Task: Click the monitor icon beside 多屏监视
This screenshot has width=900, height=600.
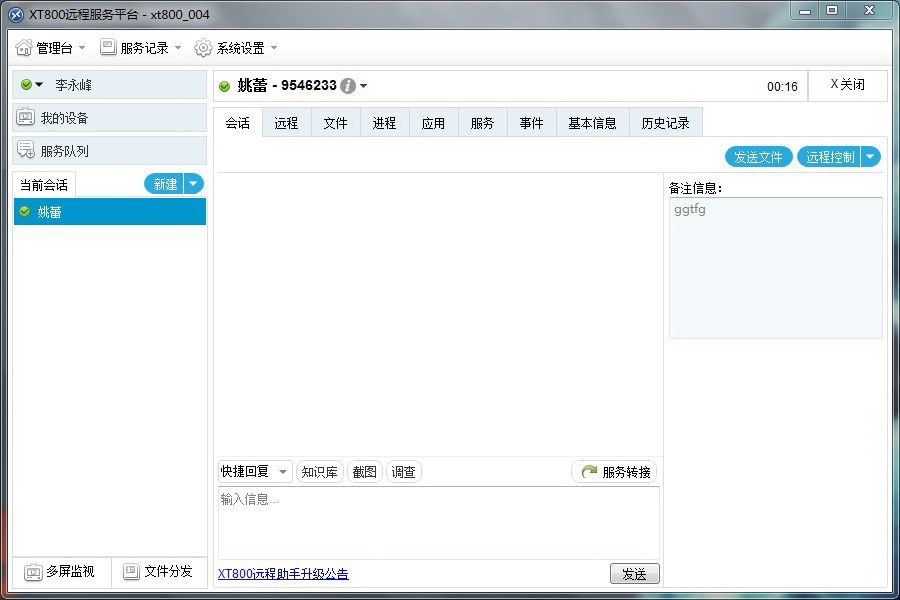Action: coord(33,572)
